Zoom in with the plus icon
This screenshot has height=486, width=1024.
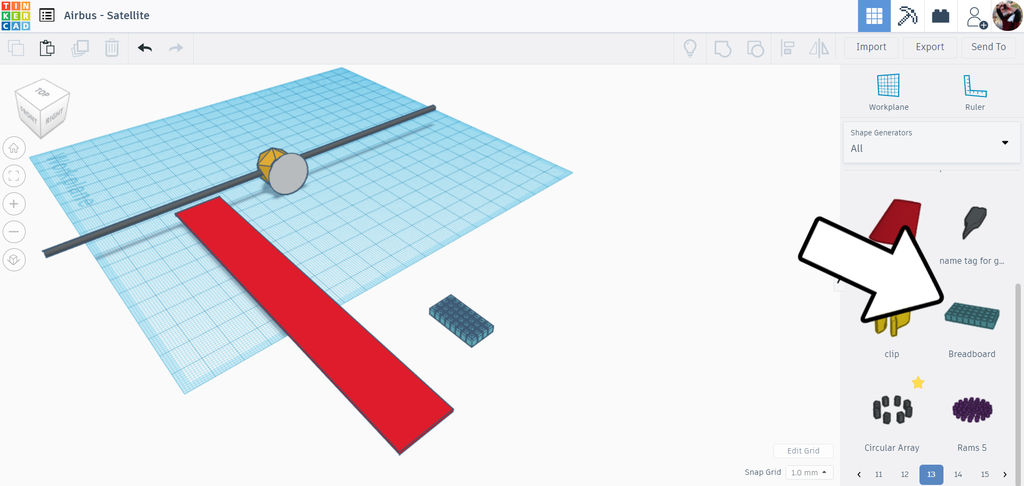tap(14, 204)
